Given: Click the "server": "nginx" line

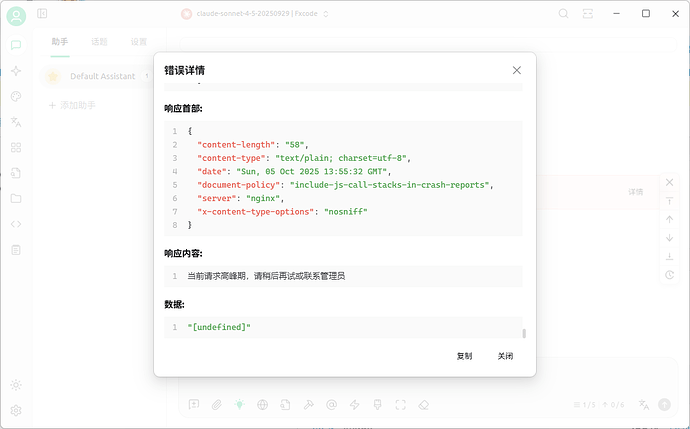Looking at the screenshot, I should click(240, 198).
